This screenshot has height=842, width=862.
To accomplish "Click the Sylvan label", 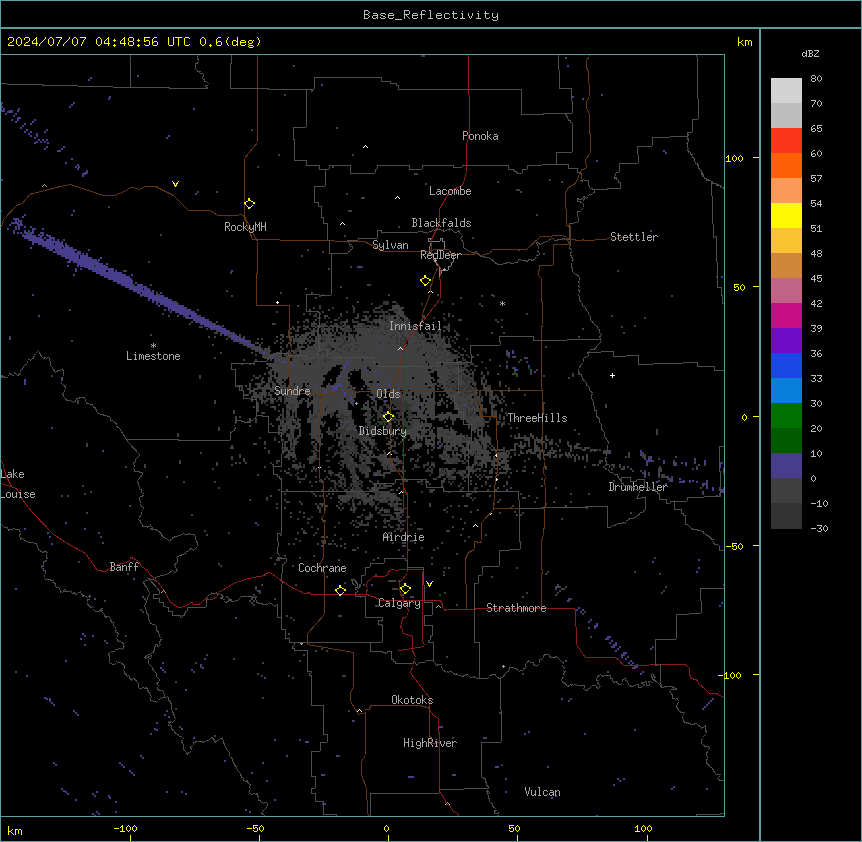I will pyautogui.click(x=390, y=245).
